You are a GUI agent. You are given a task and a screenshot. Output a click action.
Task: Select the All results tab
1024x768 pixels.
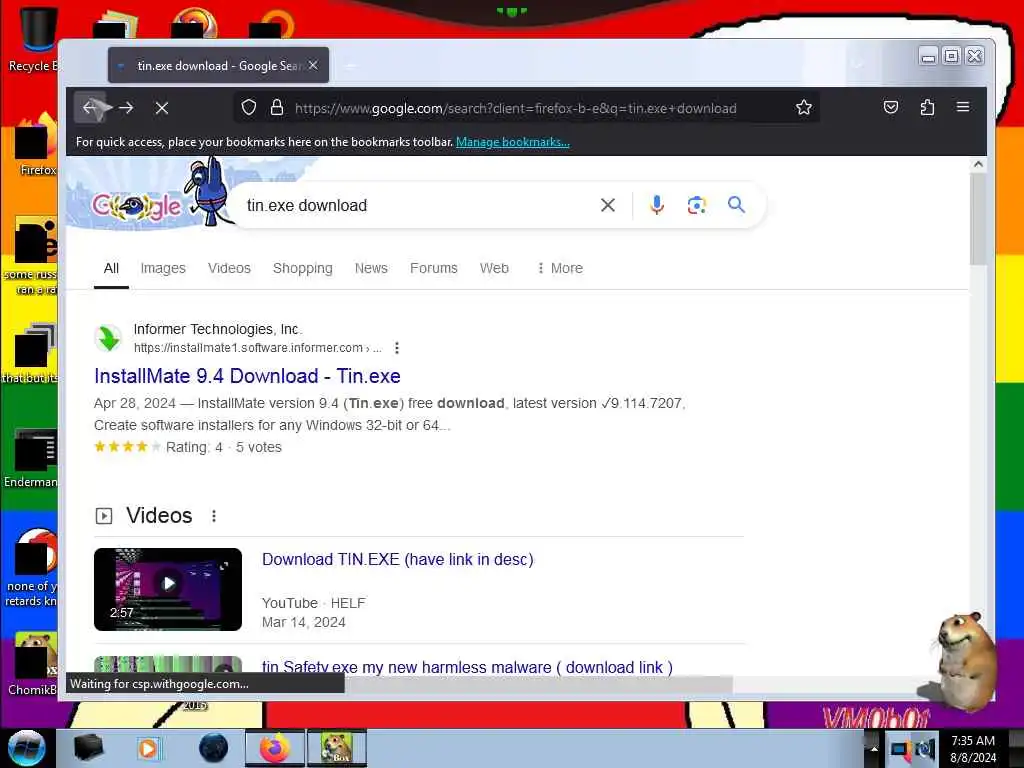(x=111, y=268)
